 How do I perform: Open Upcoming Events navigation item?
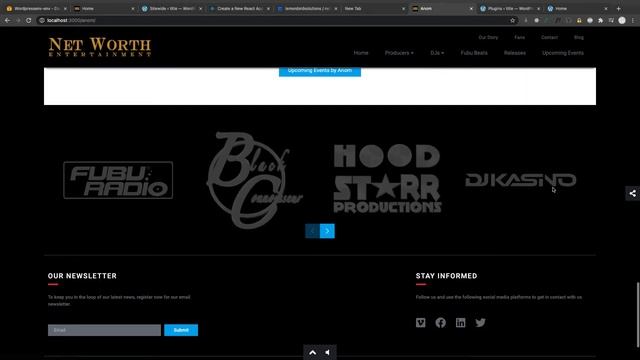(563, 53)
